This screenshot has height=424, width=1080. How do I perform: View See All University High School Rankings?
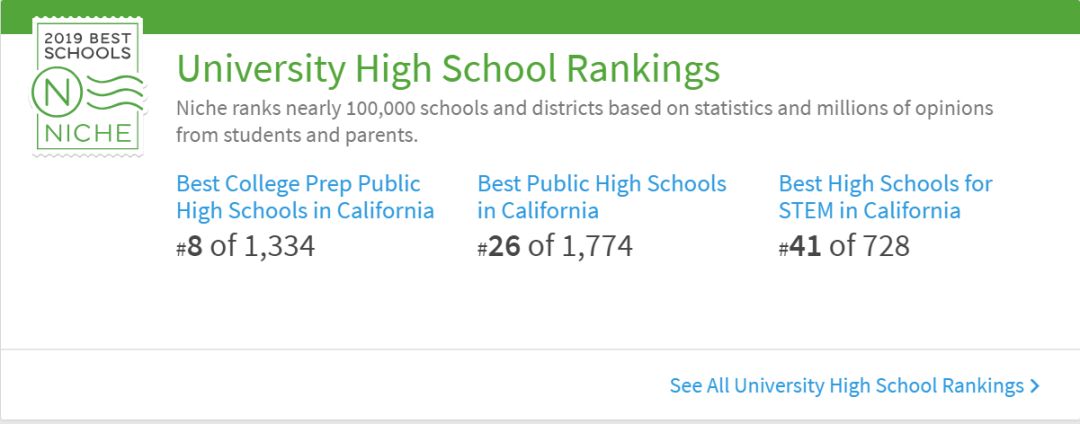(x=854, y=386)
